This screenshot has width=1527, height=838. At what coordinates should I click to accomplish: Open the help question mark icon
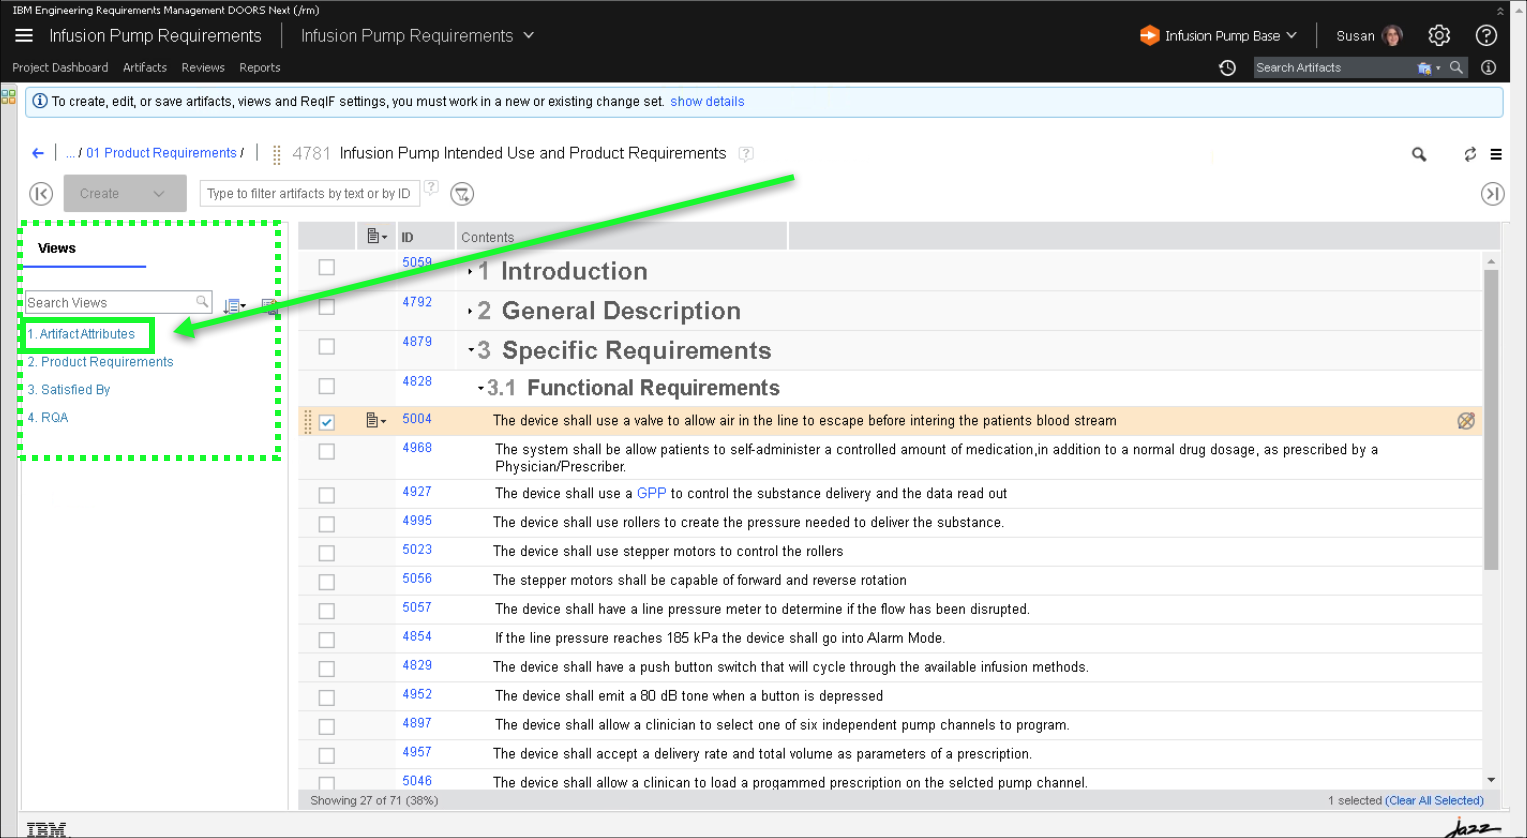pos(1486,36)
